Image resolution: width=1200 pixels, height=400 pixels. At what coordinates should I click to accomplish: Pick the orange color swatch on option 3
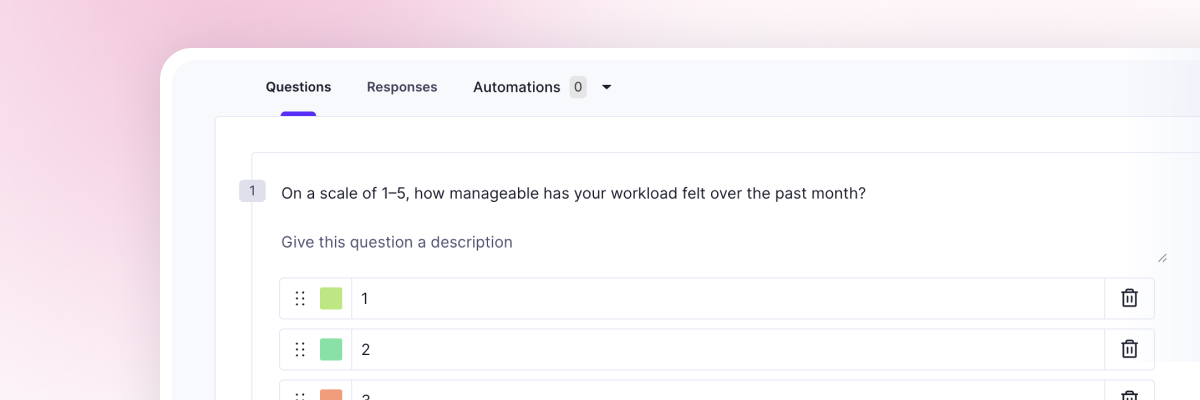pos(331,395)
